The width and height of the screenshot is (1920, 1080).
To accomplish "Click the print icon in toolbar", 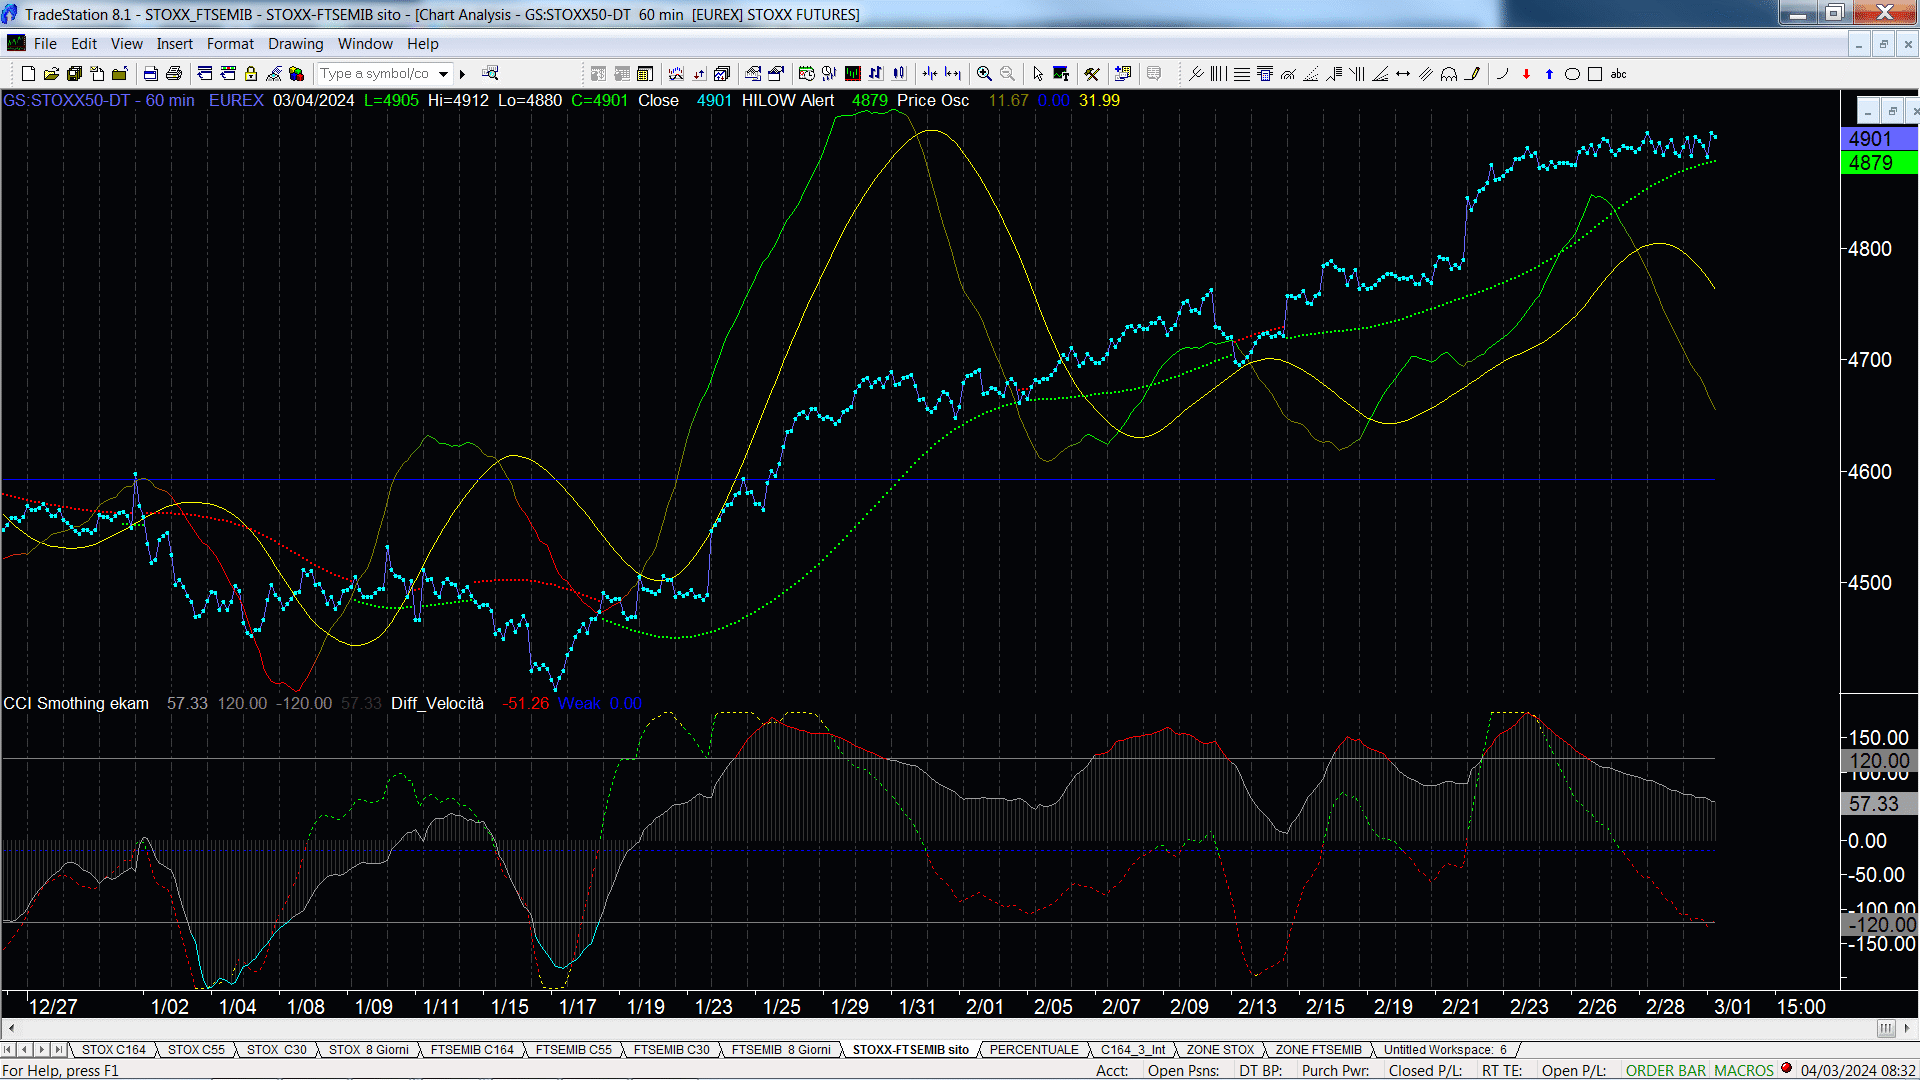I will point(174,74).
